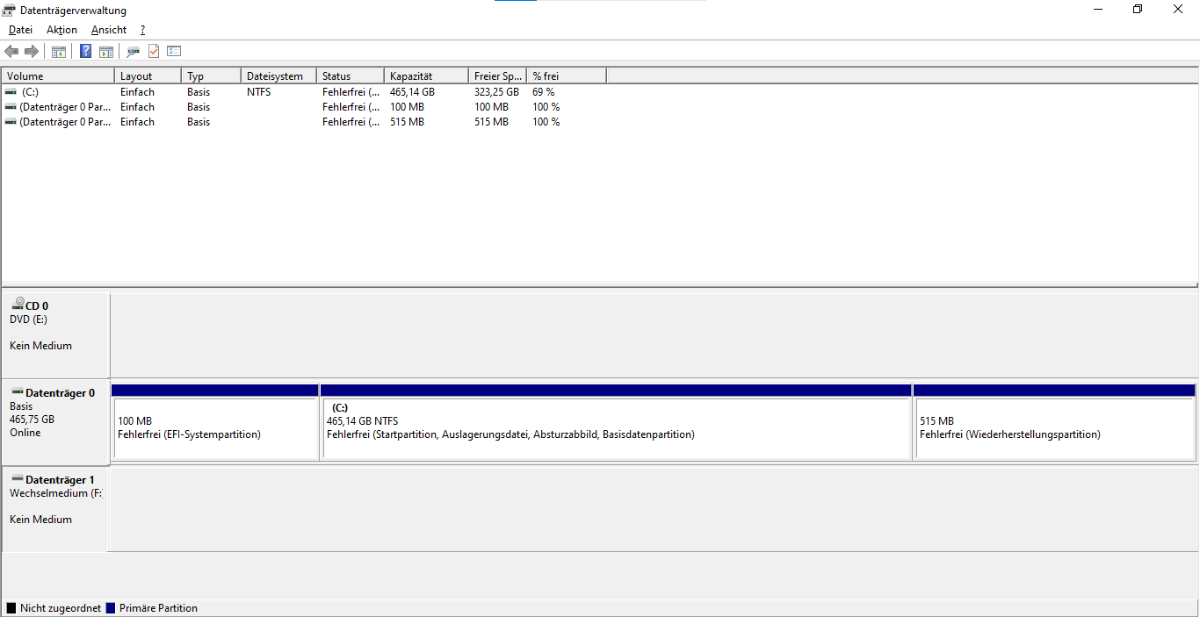Toggle the show/hide action pane icon

[105, 51]
